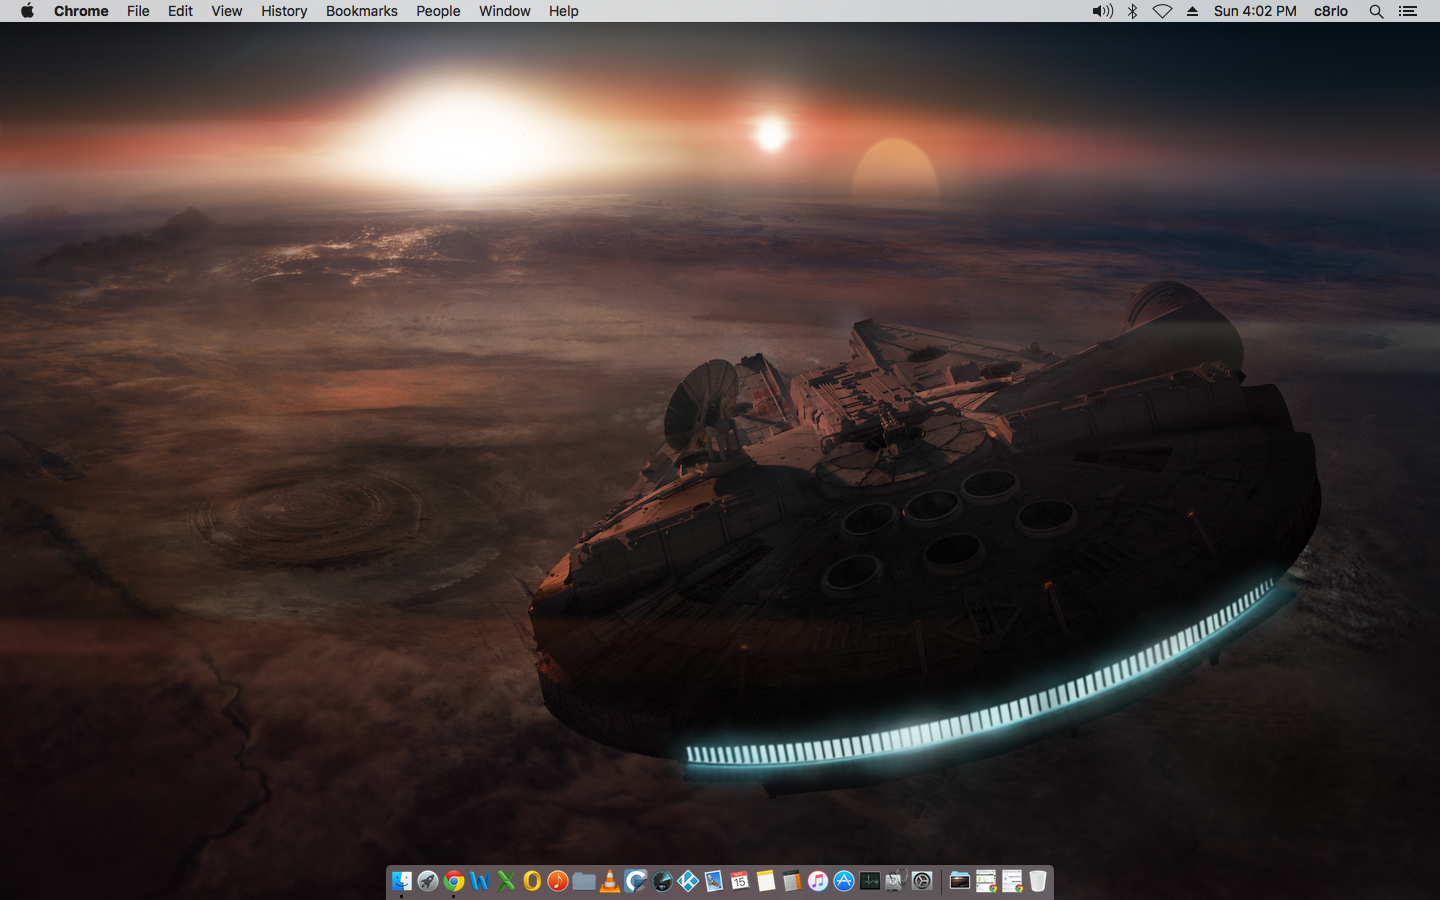Open the yellow O app in dock

[x=532, y=881]
